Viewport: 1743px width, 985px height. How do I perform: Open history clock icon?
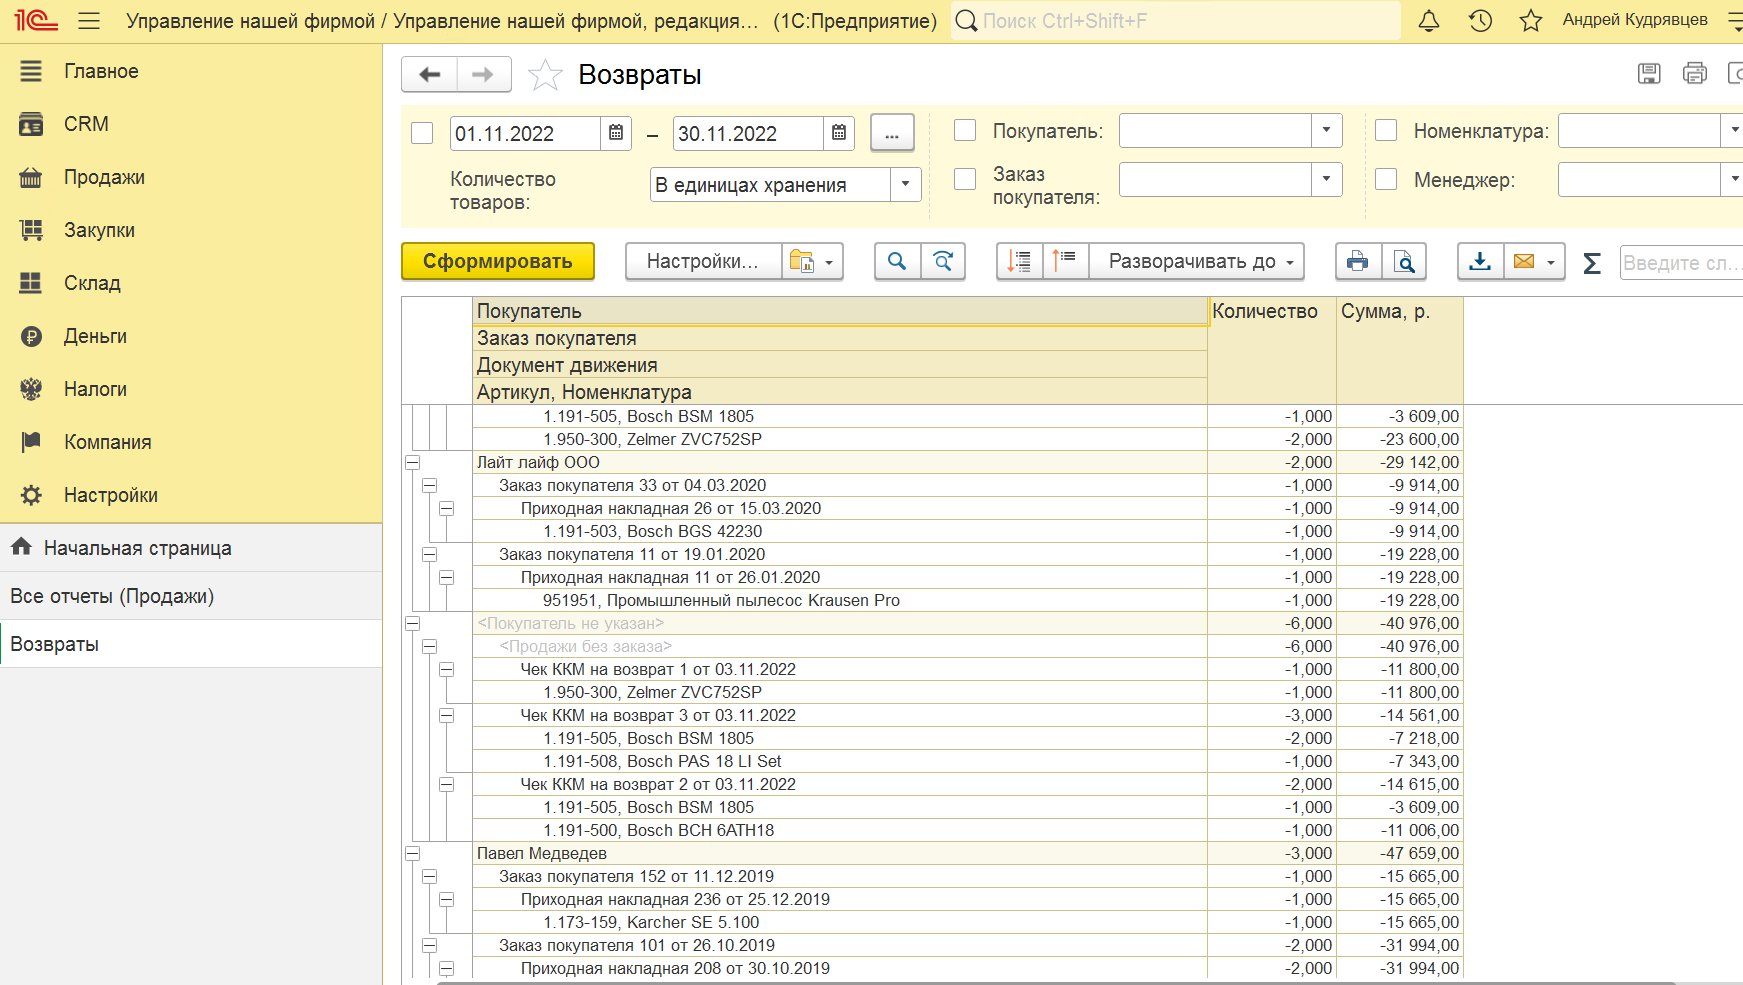point(1480,20)
